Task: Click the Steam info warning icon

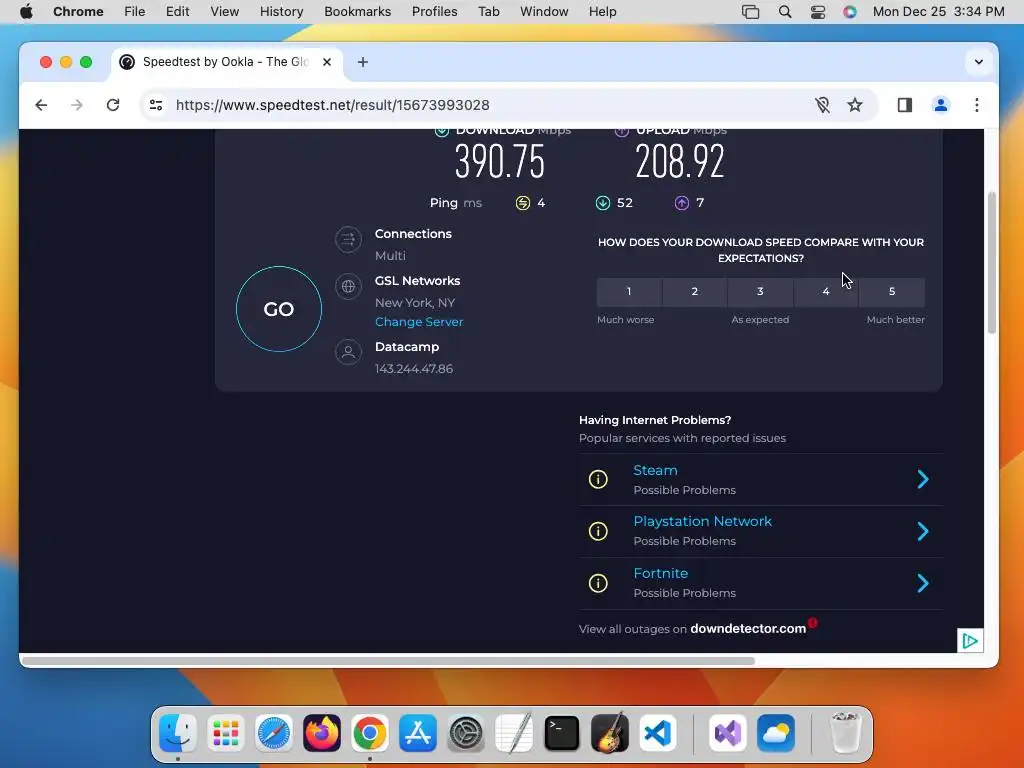Action: click(598, 479)
